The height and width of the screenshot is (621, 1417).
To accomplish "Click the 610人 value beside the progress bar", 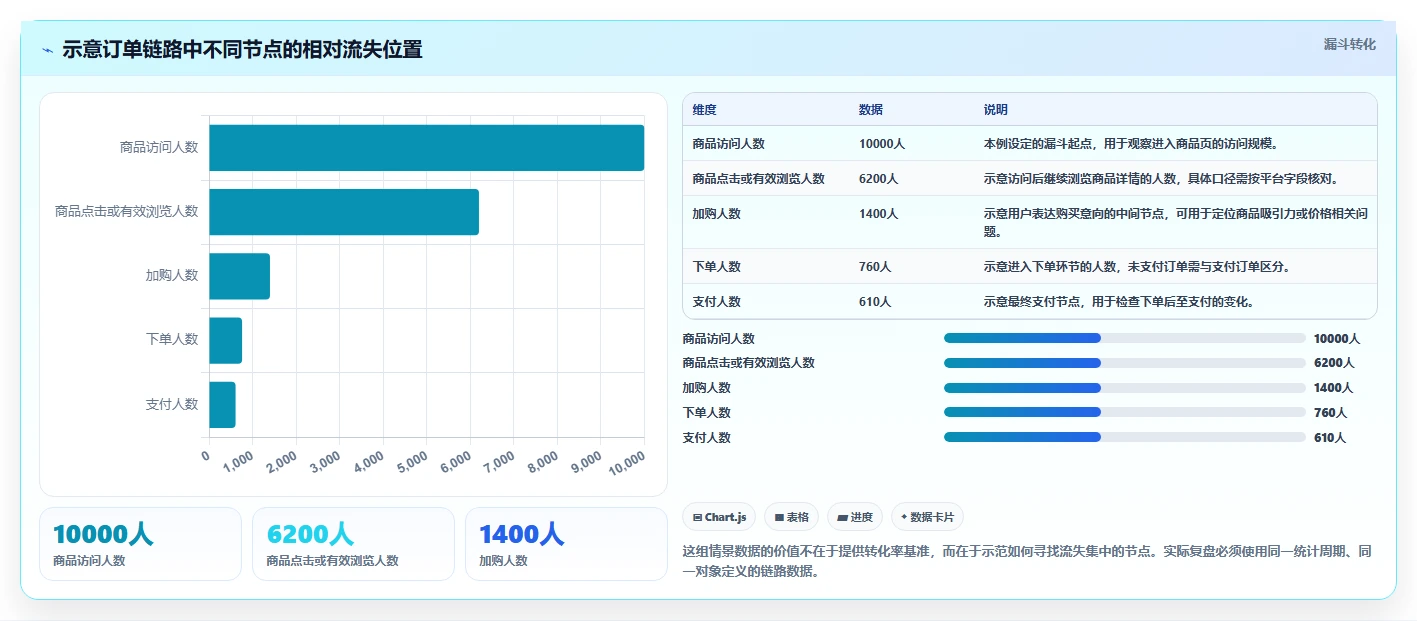I will point(1330,438).
